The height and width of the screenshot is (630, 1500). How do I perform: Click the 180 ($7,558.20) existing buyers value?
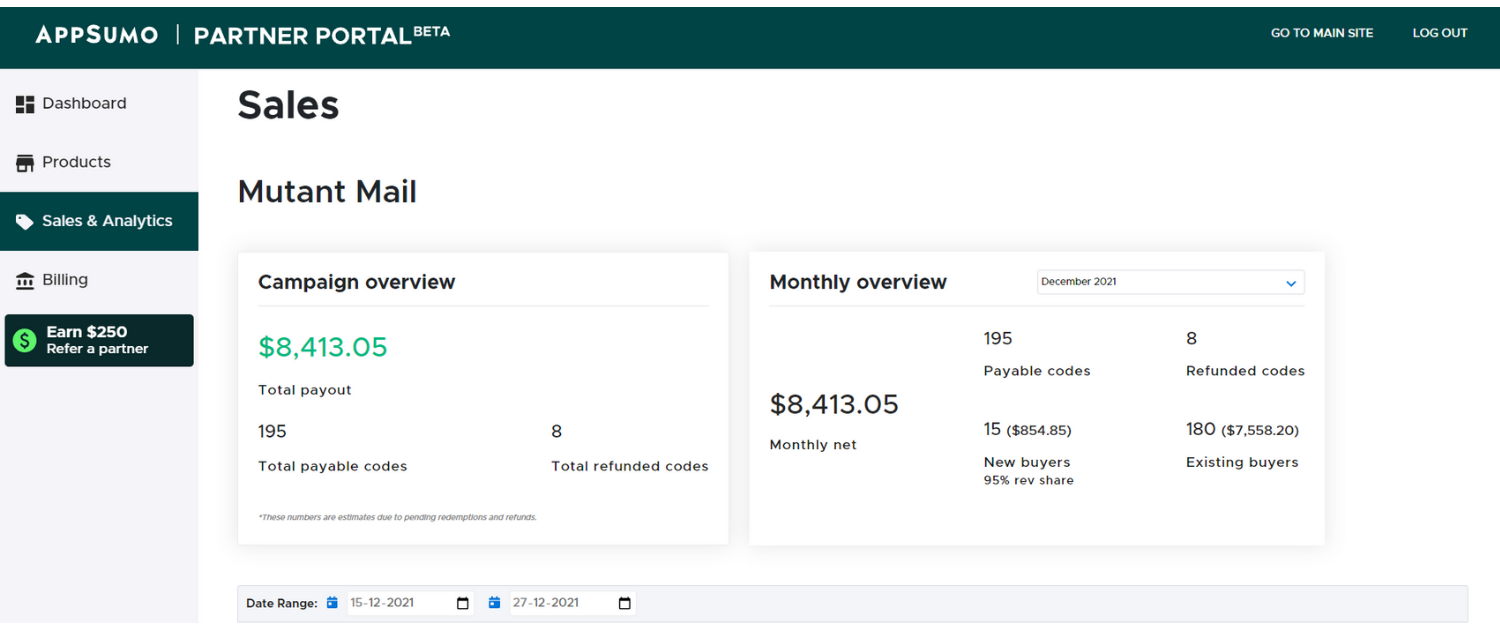[x=1242, y=430]
